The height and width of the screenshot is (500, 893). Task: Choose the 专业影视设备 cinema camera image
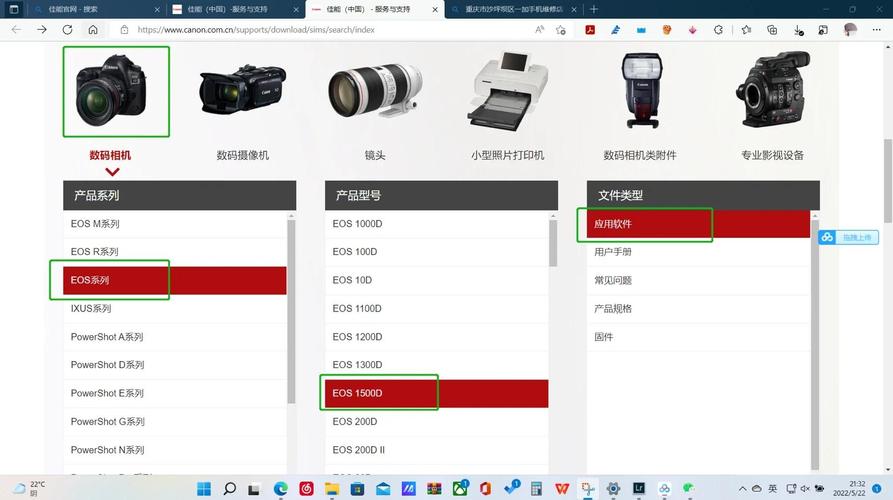click(x=772, y=89)
